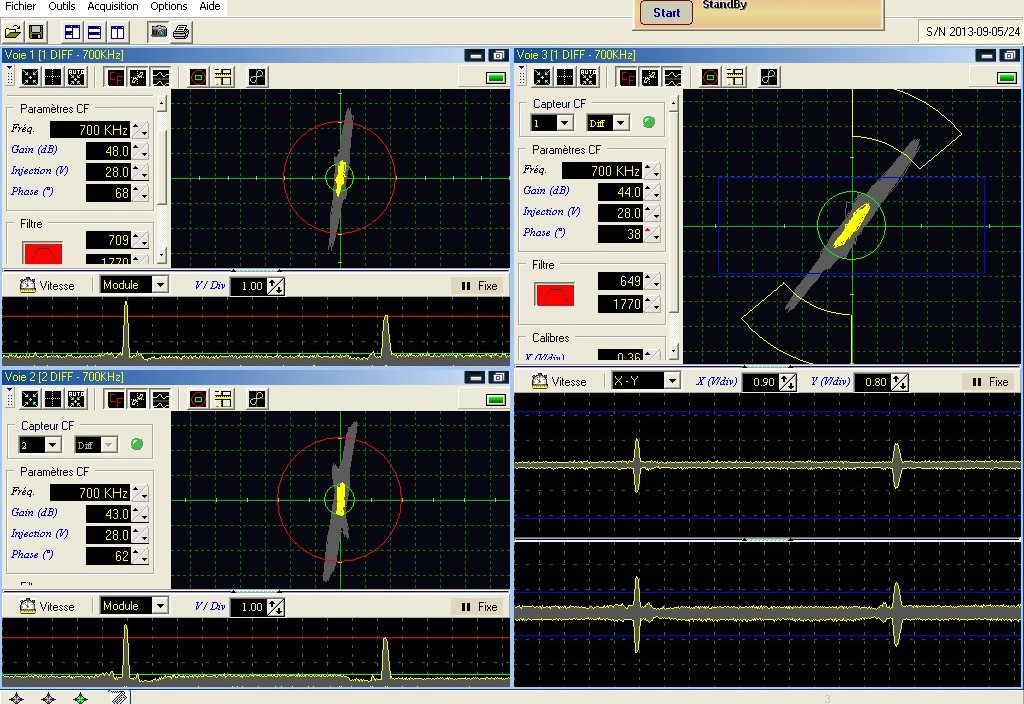Open the Capteur CF sensor number dropdown in Voie 2
The width and height of the screenshot is (1024, 704).
click(51, 445)
